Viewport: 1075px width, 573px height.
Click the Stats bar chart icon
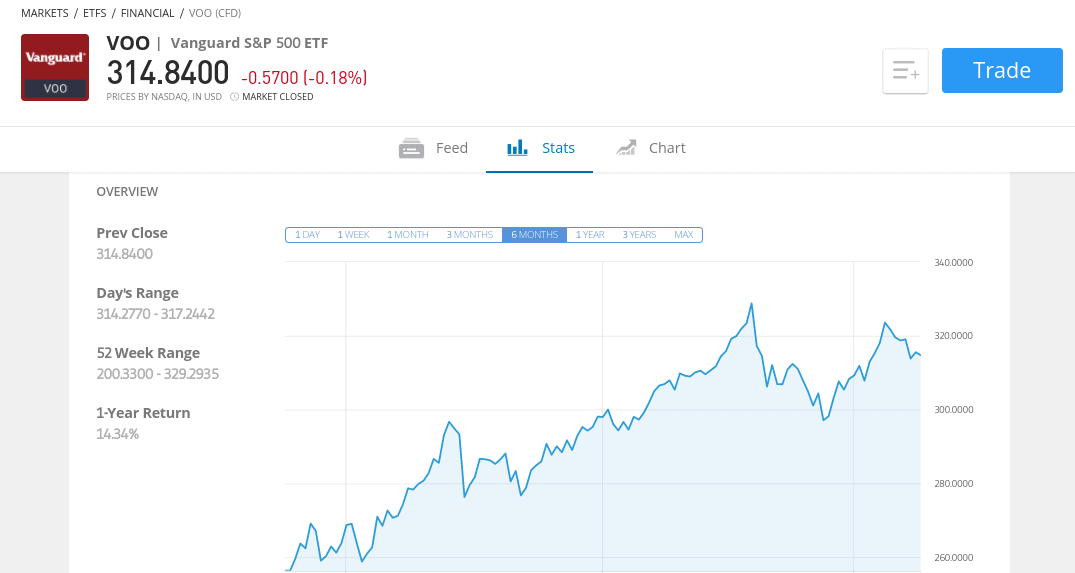click(517, 147)
